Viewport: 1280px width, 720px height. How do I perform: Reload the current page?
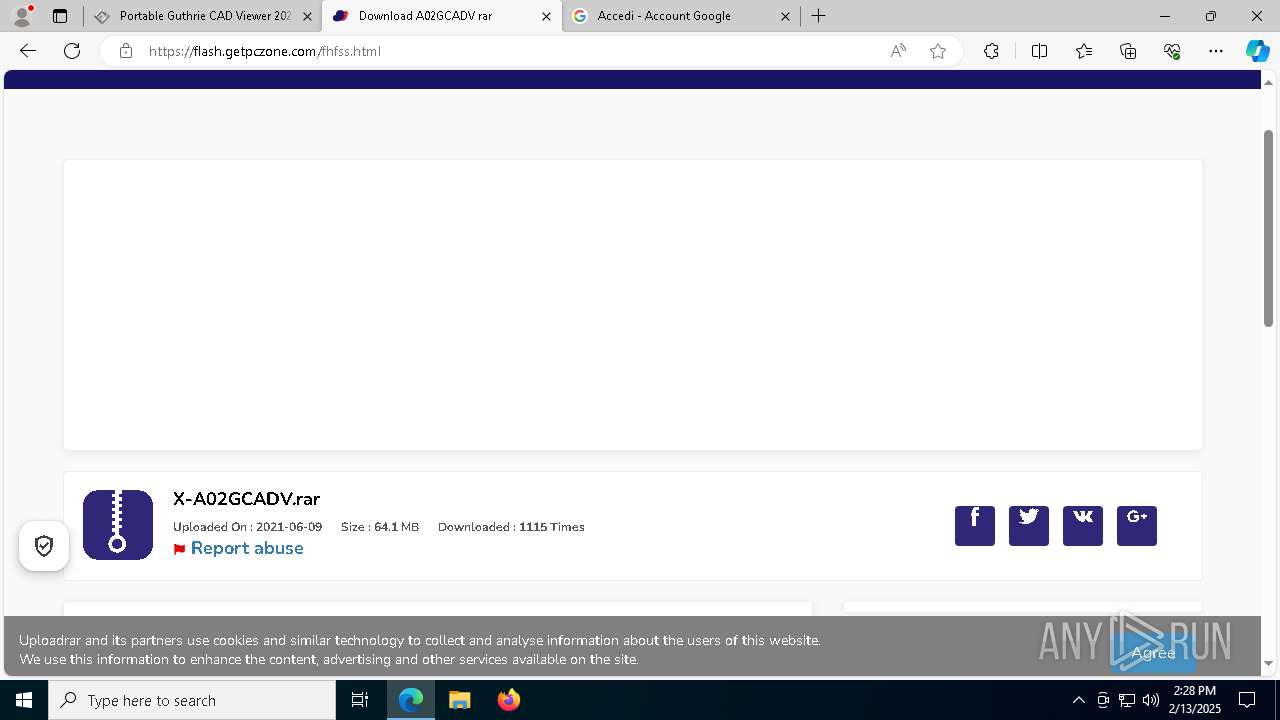click(x=72, y=51)
